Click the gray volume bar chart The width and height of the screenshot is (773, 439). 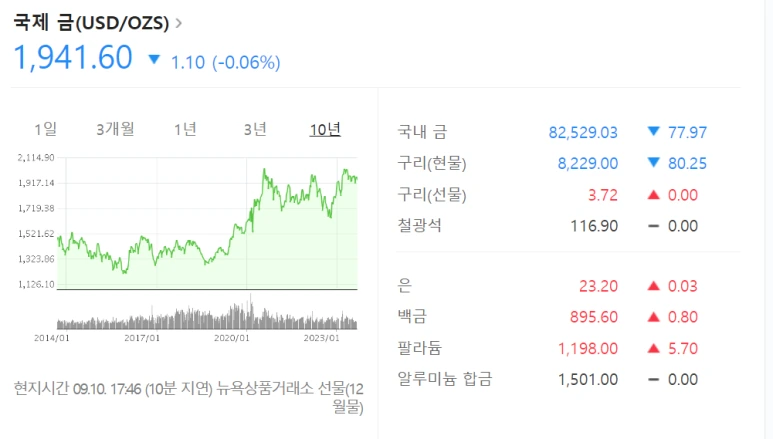click(207, 314)
